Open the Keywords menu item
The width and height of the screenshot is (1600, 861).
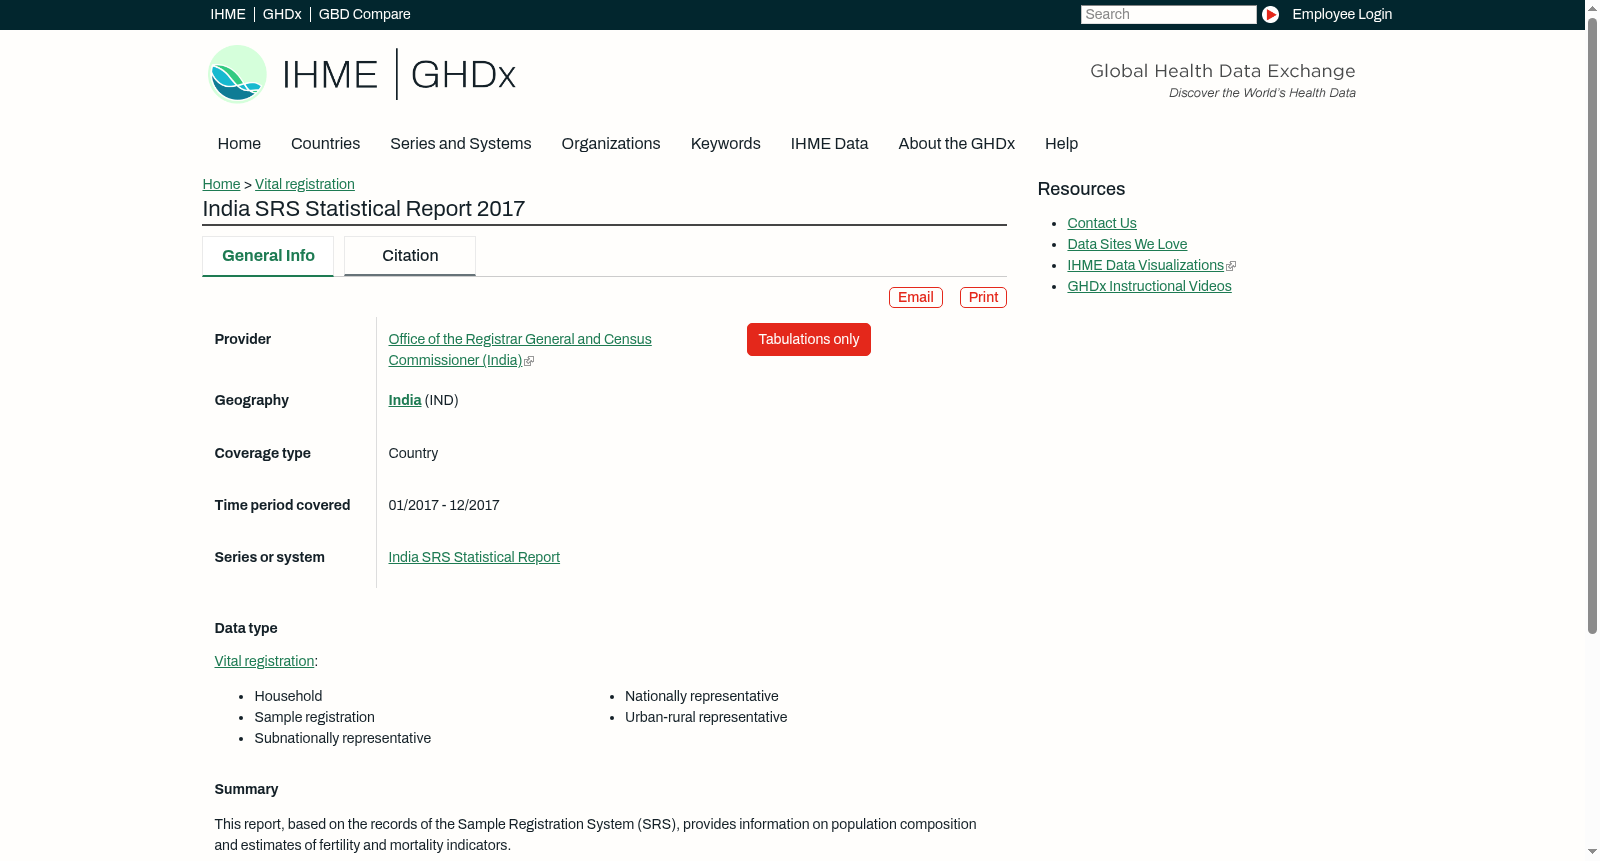725,144
